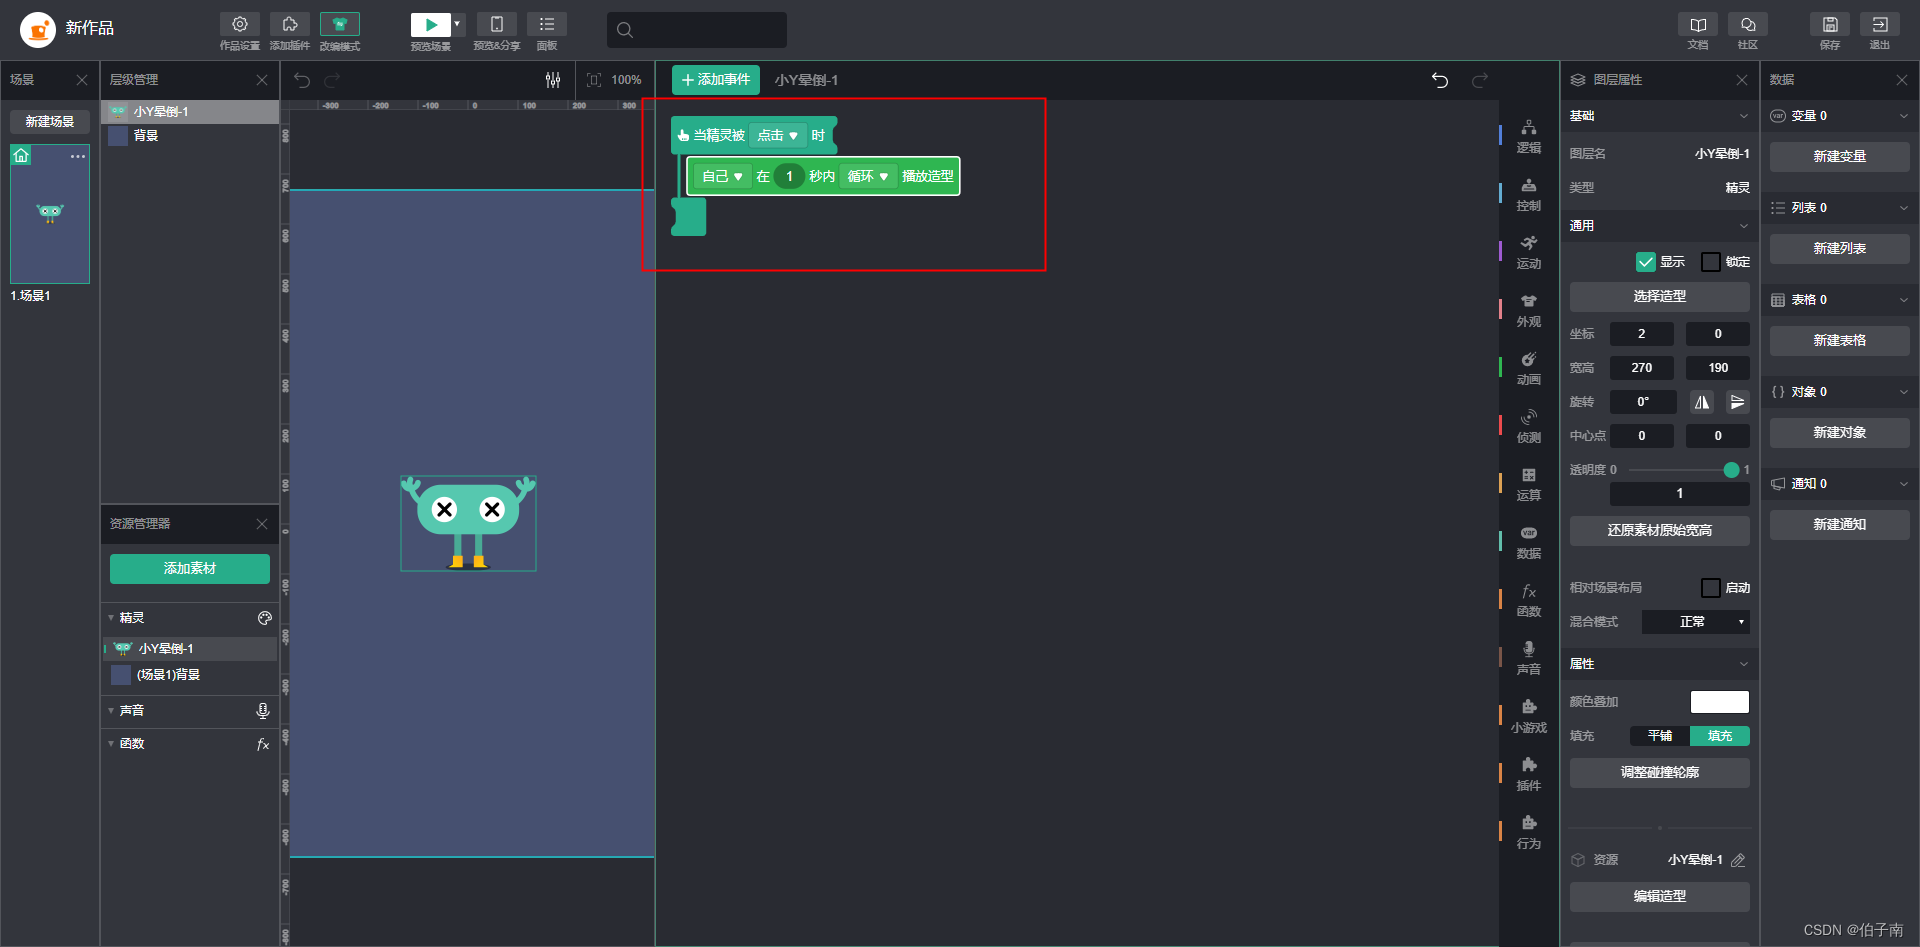The height and width of the screenshot is (947, 1920).
Task: Open 控制 control block category
Action: [x=1529, y=194]
